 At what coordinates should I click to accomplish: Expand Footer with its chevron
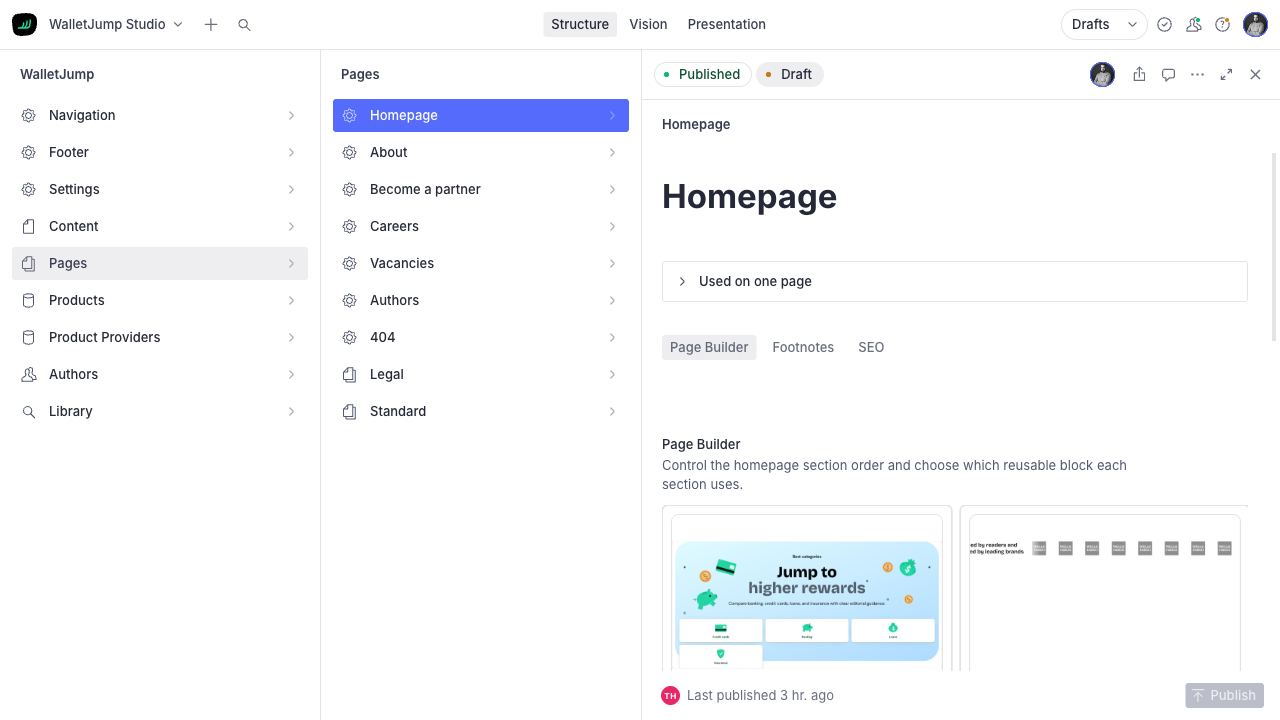291,152
